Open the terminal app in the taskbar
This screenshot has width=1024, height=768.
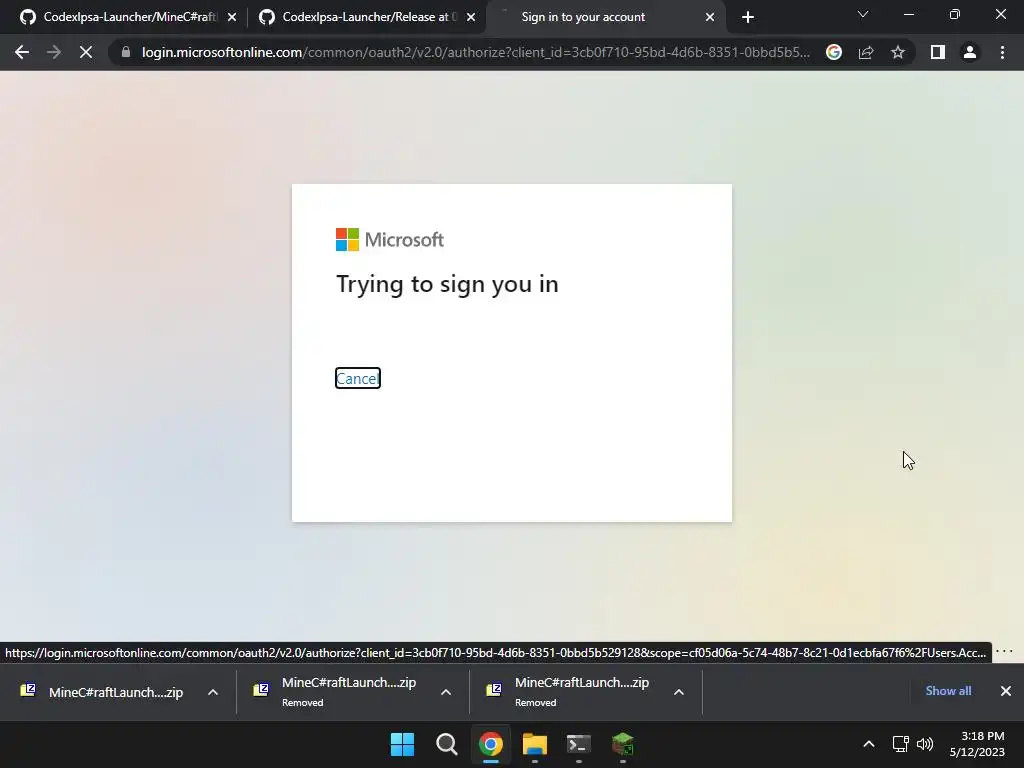(579, 744)
